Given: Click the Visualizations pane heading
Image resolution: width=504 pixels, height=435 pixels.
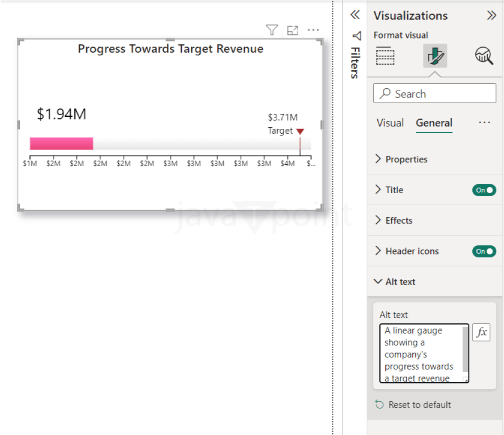Looking at the screenshot, I should (x=410, y=16).
